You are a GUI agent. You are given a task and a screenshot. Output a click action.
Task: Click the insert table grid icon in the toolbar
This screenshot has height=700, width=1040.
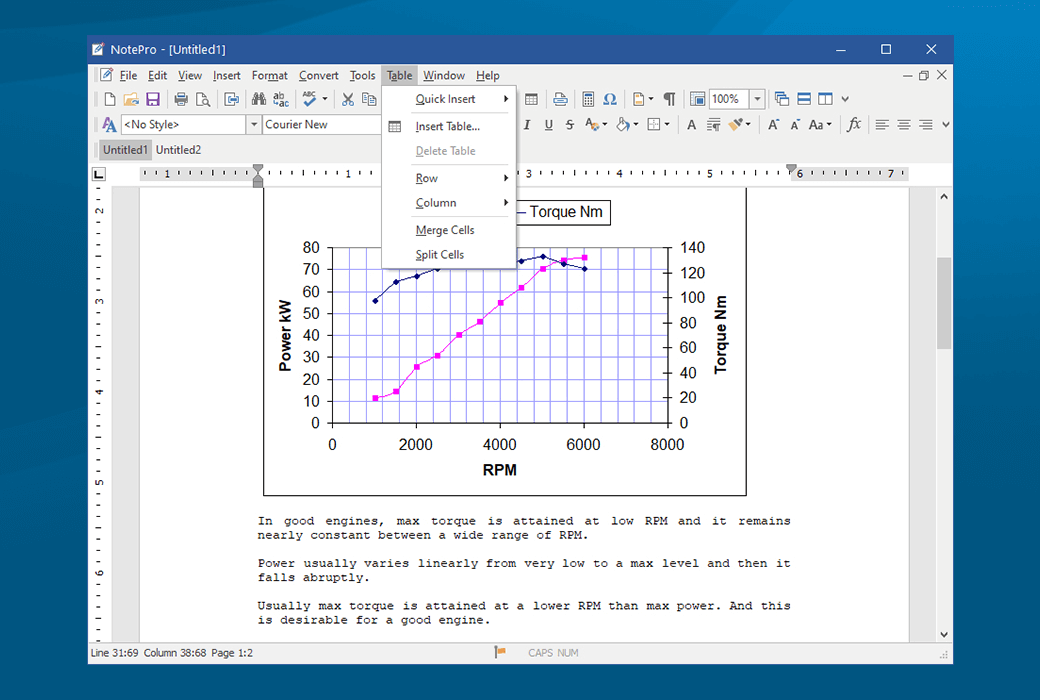(x=531, y=99)
